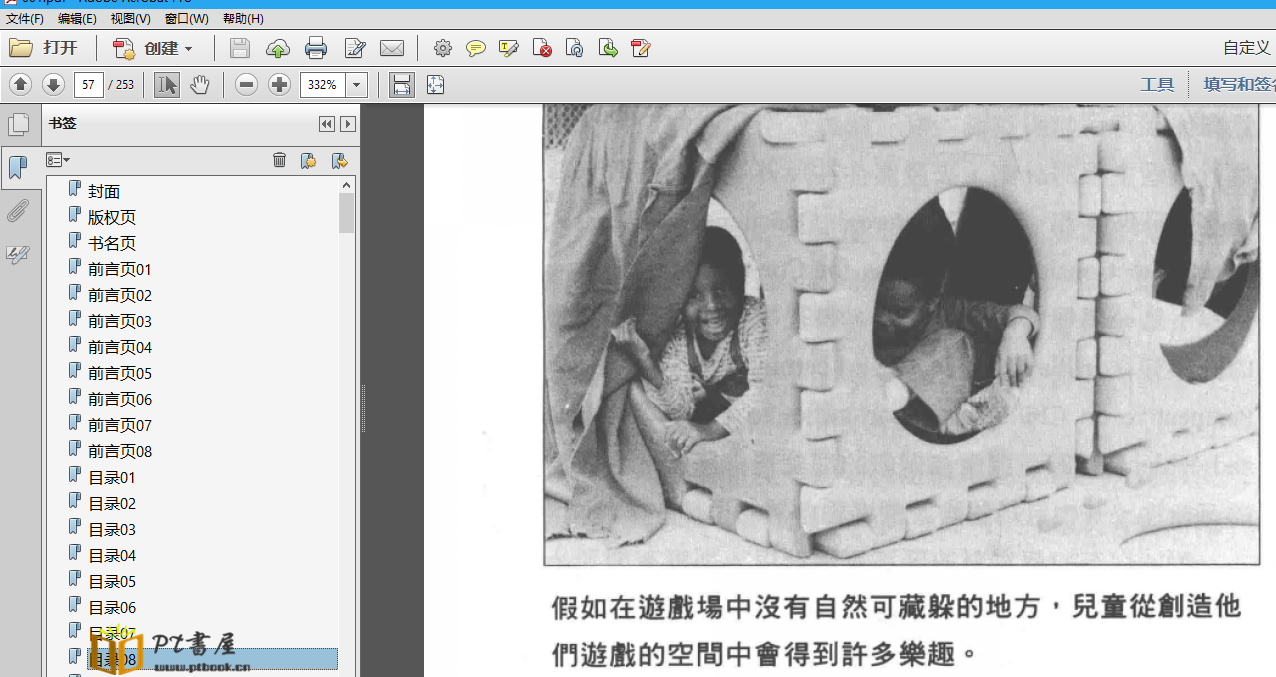Image resolution: width=1276 pixels, height=677 pixels.
Task: Open the 填写和签名 pane
Action: pyautogui.click(x=1239, y=85)
